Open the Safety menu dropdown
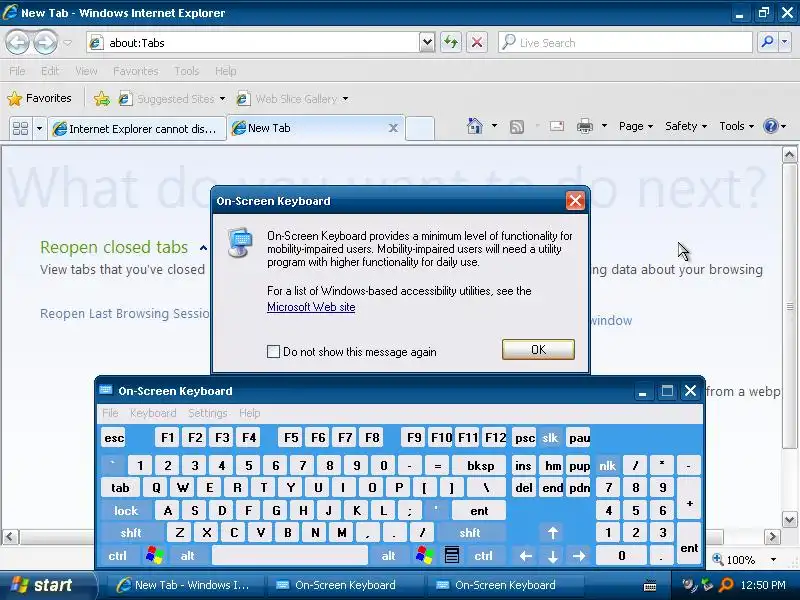 click(686, 126)
